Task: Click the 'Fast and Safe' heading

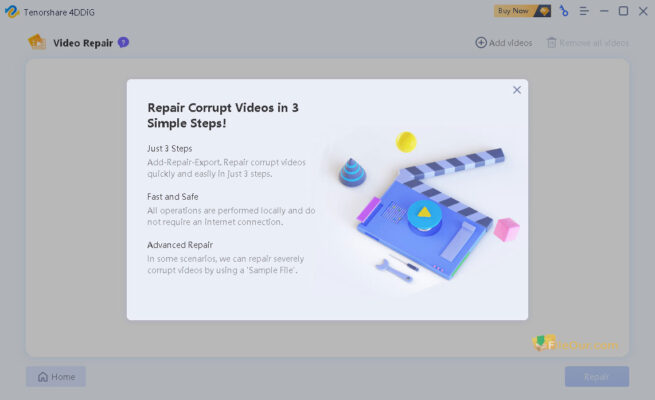Action: tap(173, 196)
